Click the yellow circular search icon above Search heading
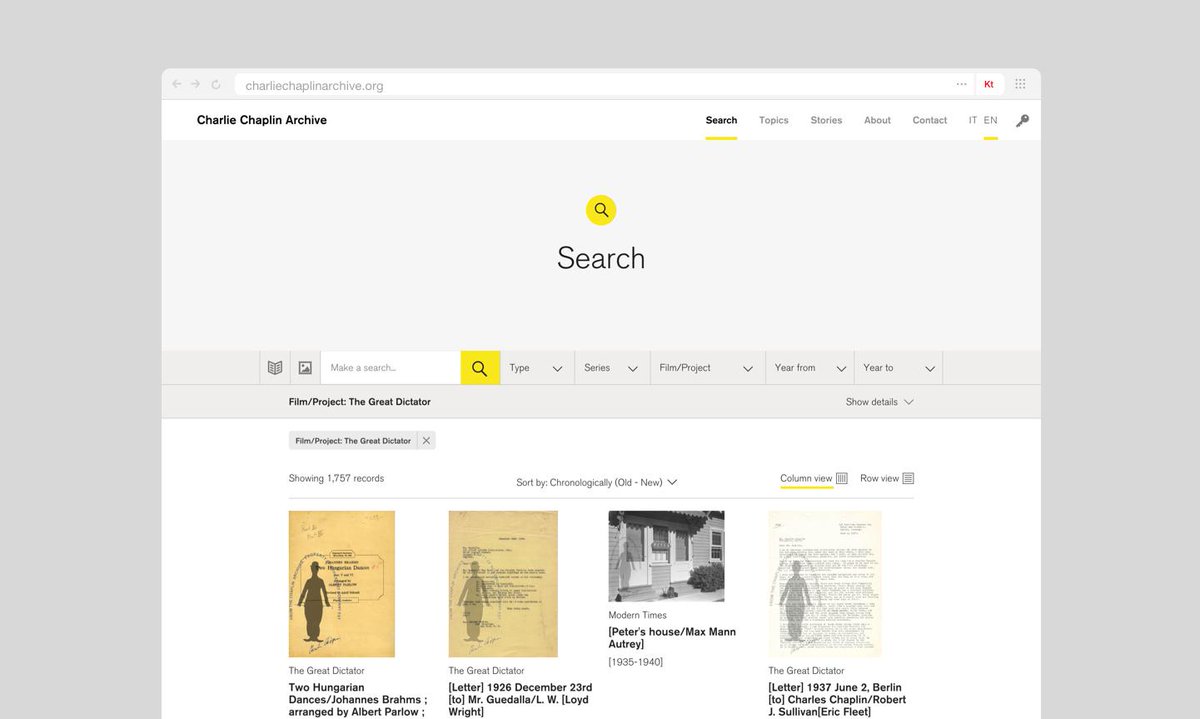The height and width of the screenshot is (719, 1200). [601, 210]
